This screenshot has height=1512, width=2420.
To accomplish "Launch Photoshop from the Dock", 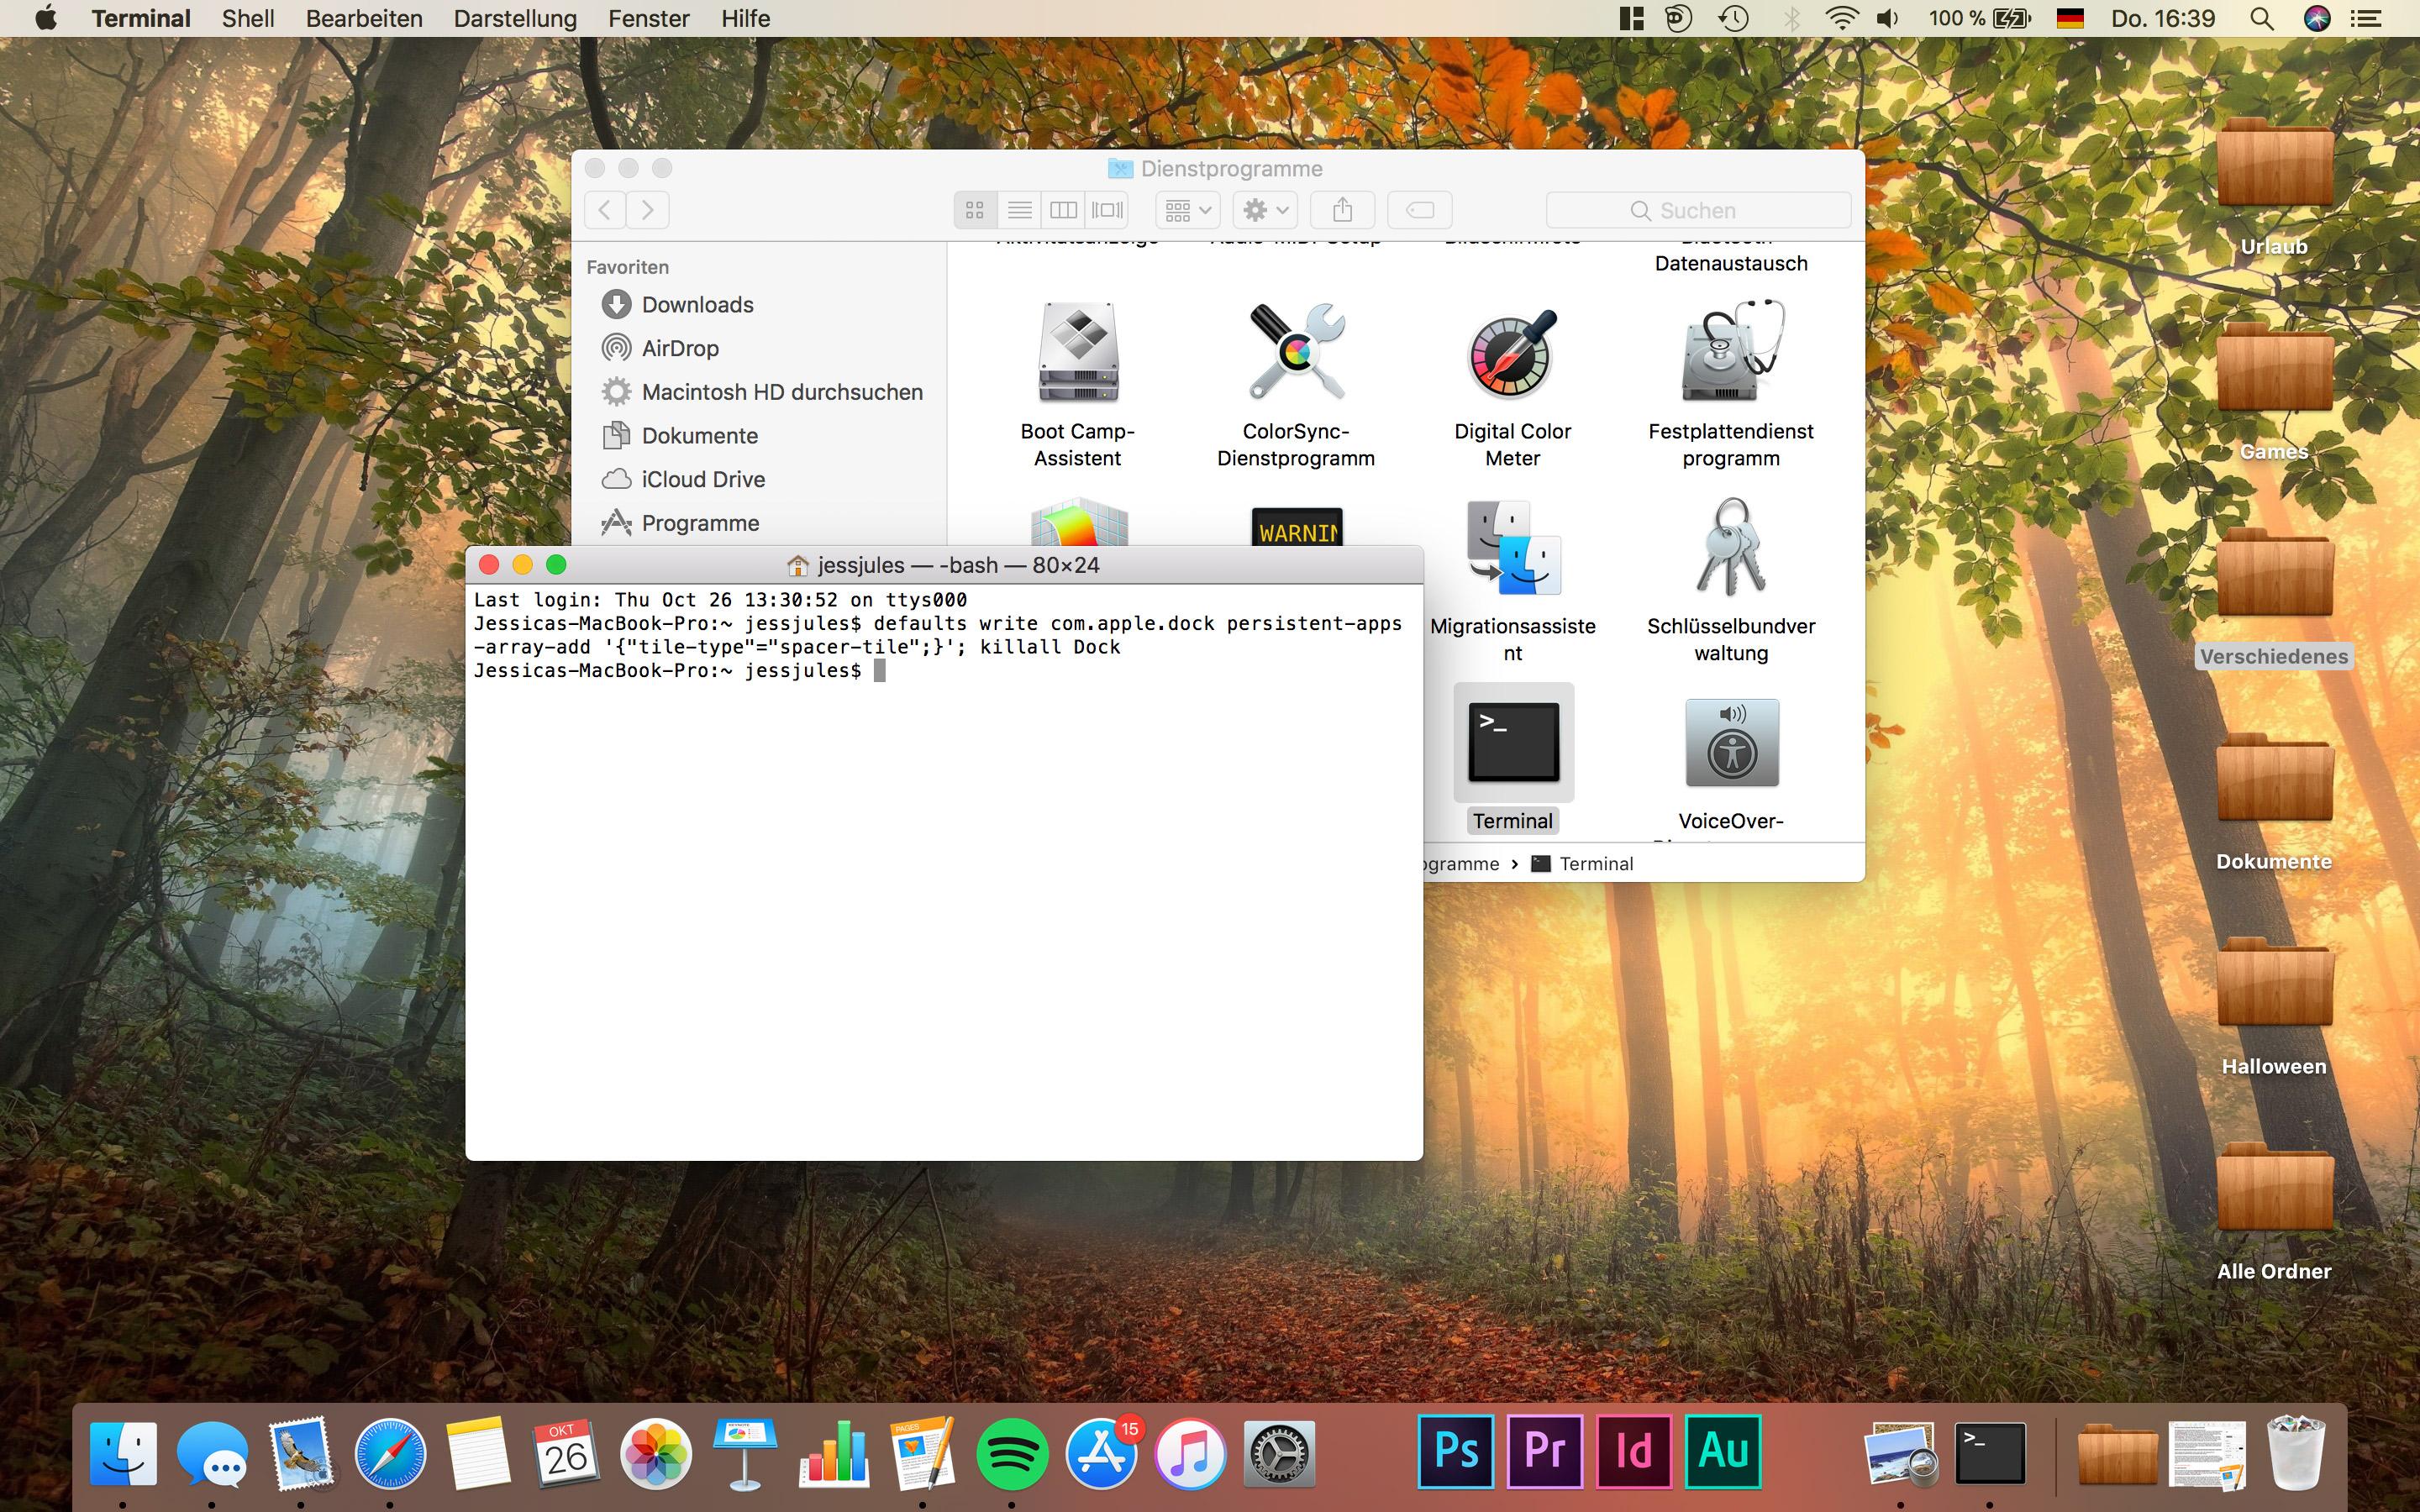I will [x=1455, y=1451].
